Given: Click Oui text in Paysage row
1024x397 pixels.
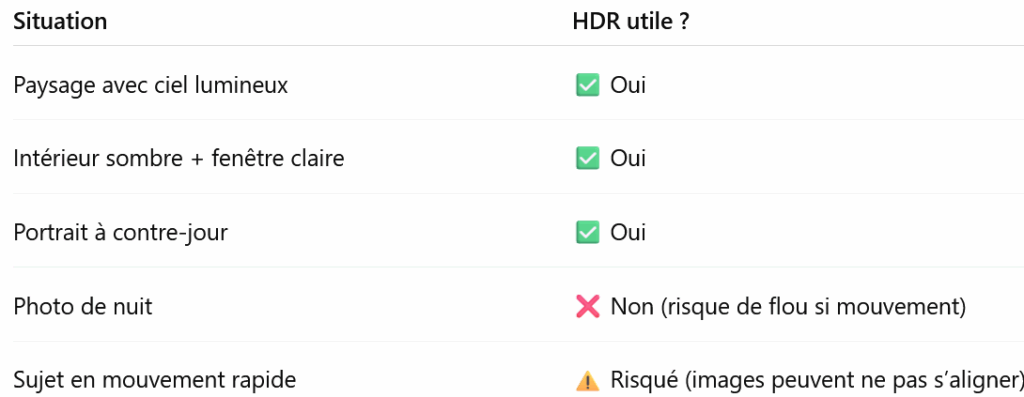Looking at the screenshot, I should (628, 86).
